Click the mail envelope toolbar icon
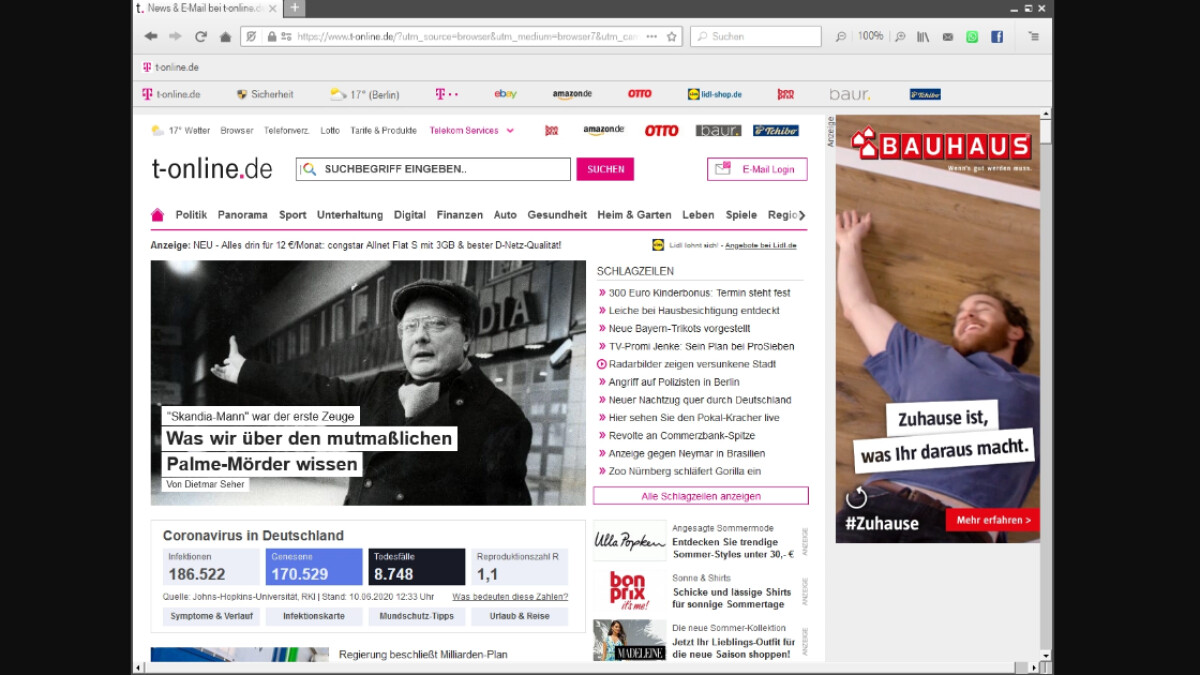The image size is (1200, 675). [x=947, y=37]
